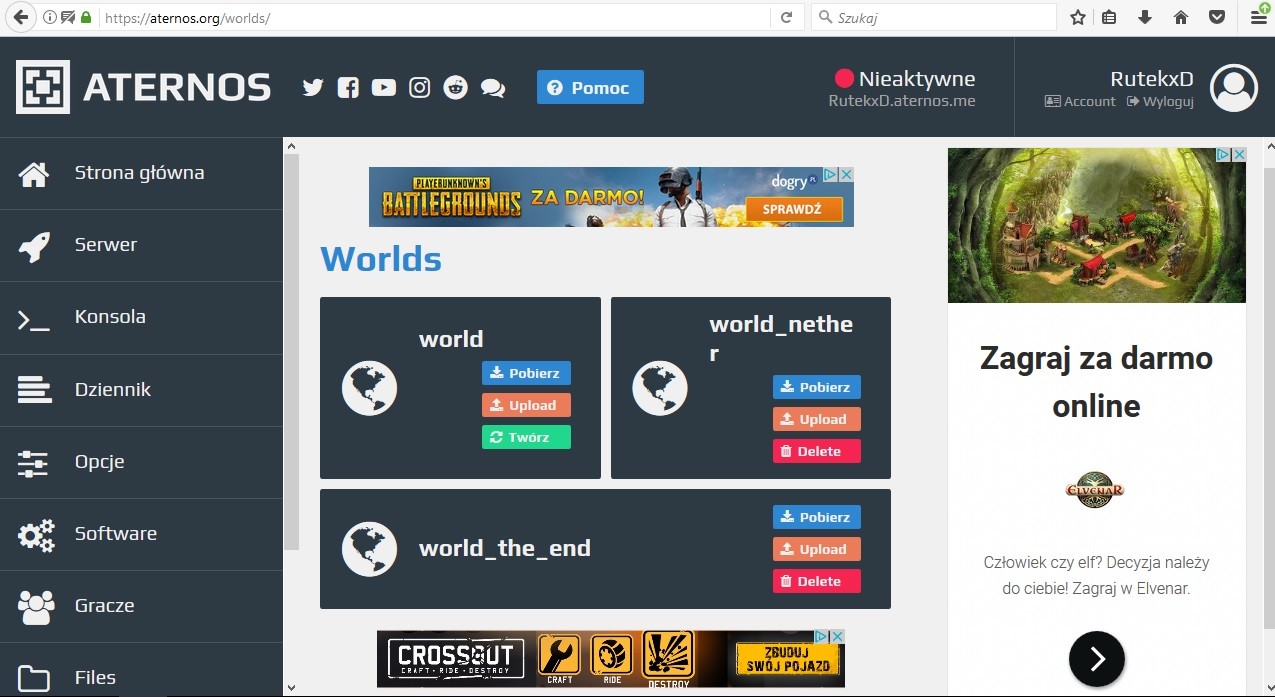Click the Nieaktywne server status
This screenshot has width=1275, height=697.
(x=905, y=78)
